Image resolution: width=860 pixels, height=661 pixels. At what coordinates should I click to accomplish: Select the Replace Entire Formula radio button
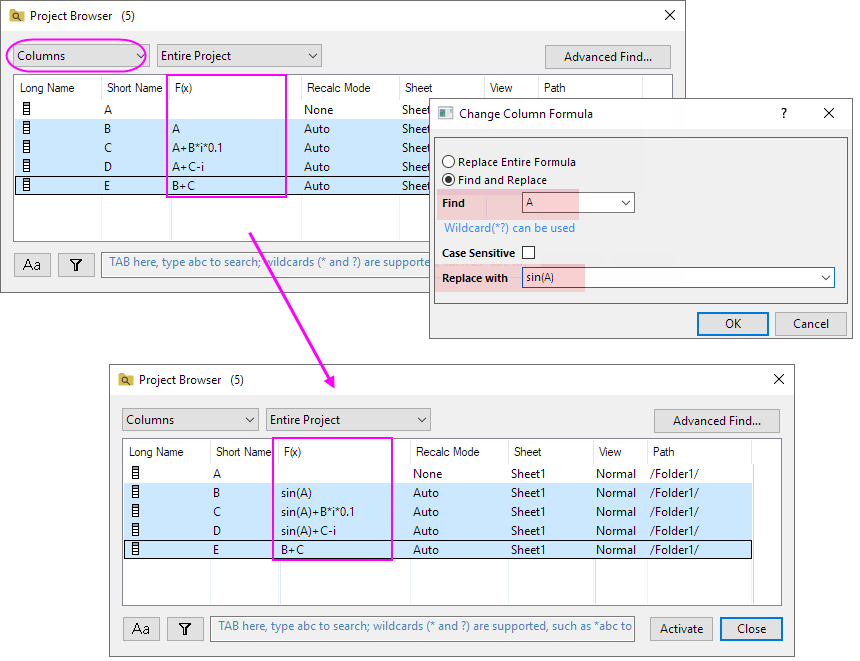449,162
